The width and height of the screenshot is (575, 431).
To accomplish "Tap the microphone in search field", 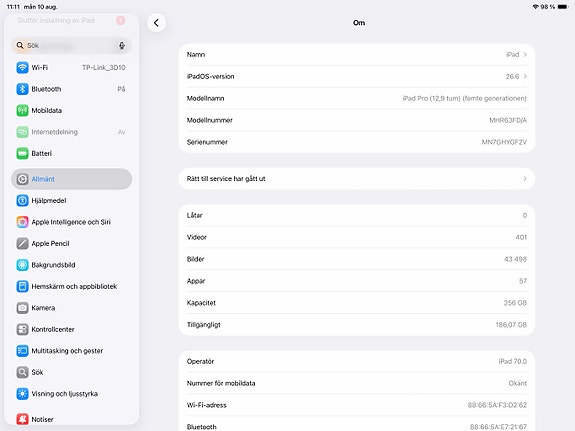I will [x=122, y=45].
